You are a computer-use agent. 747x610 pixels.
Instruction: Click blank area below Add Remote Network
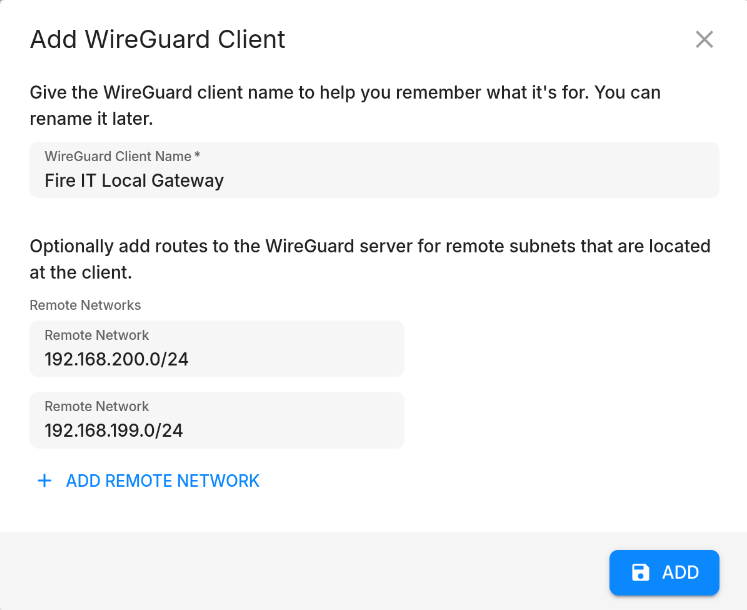pos(374,514)
